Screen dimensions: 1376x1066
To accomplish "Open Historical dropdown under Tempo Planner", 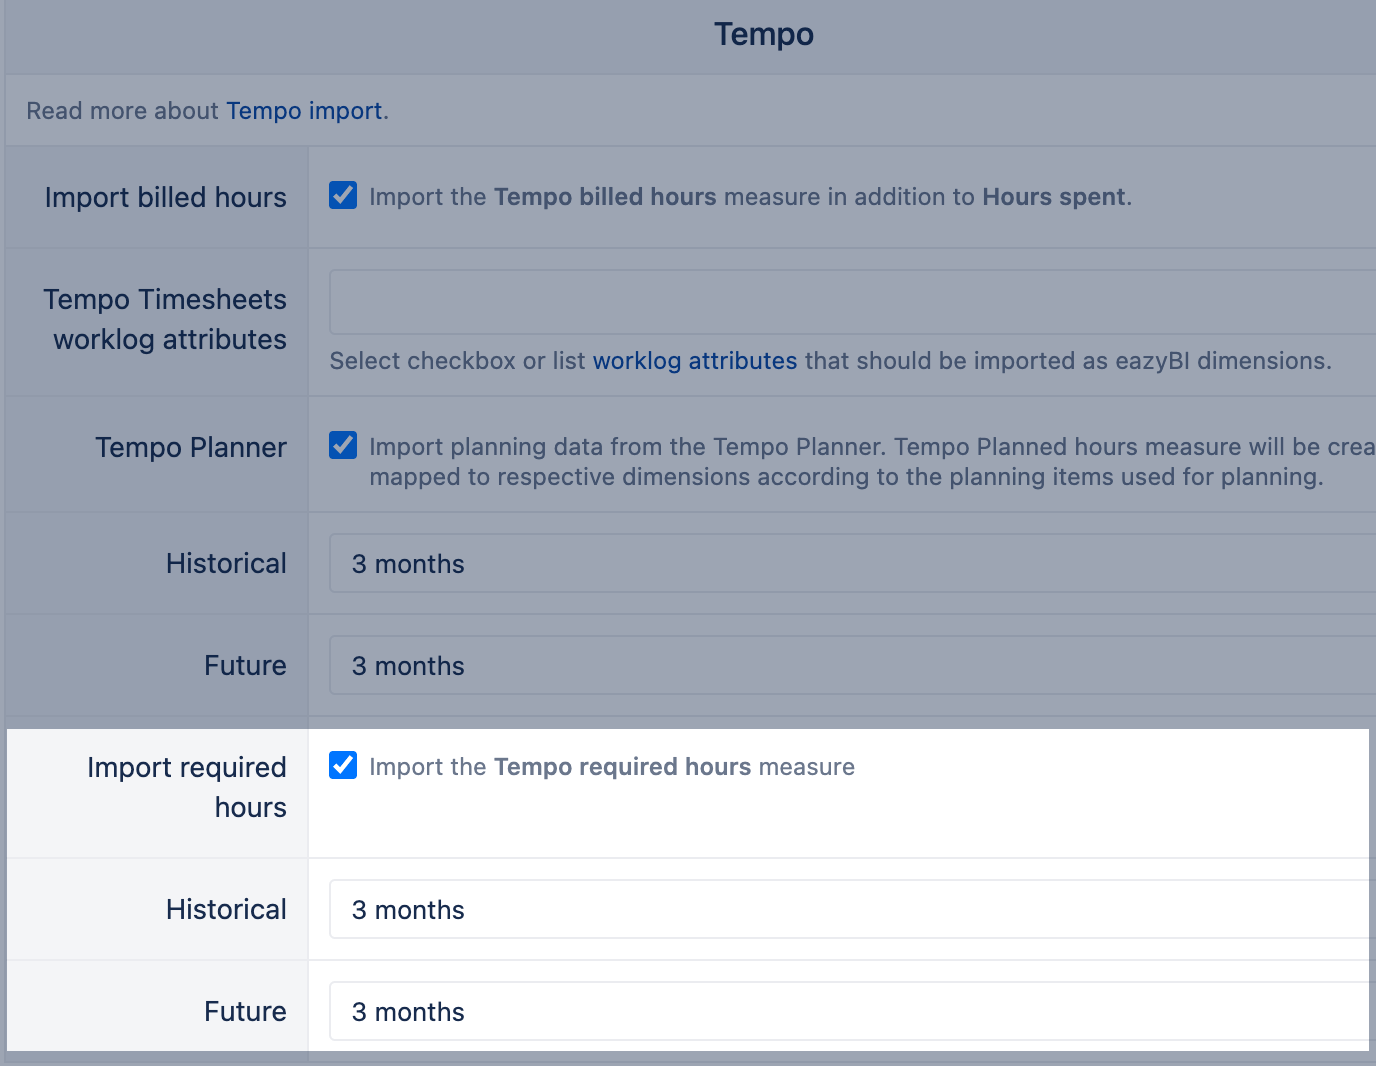I will [x=850, y=564].
